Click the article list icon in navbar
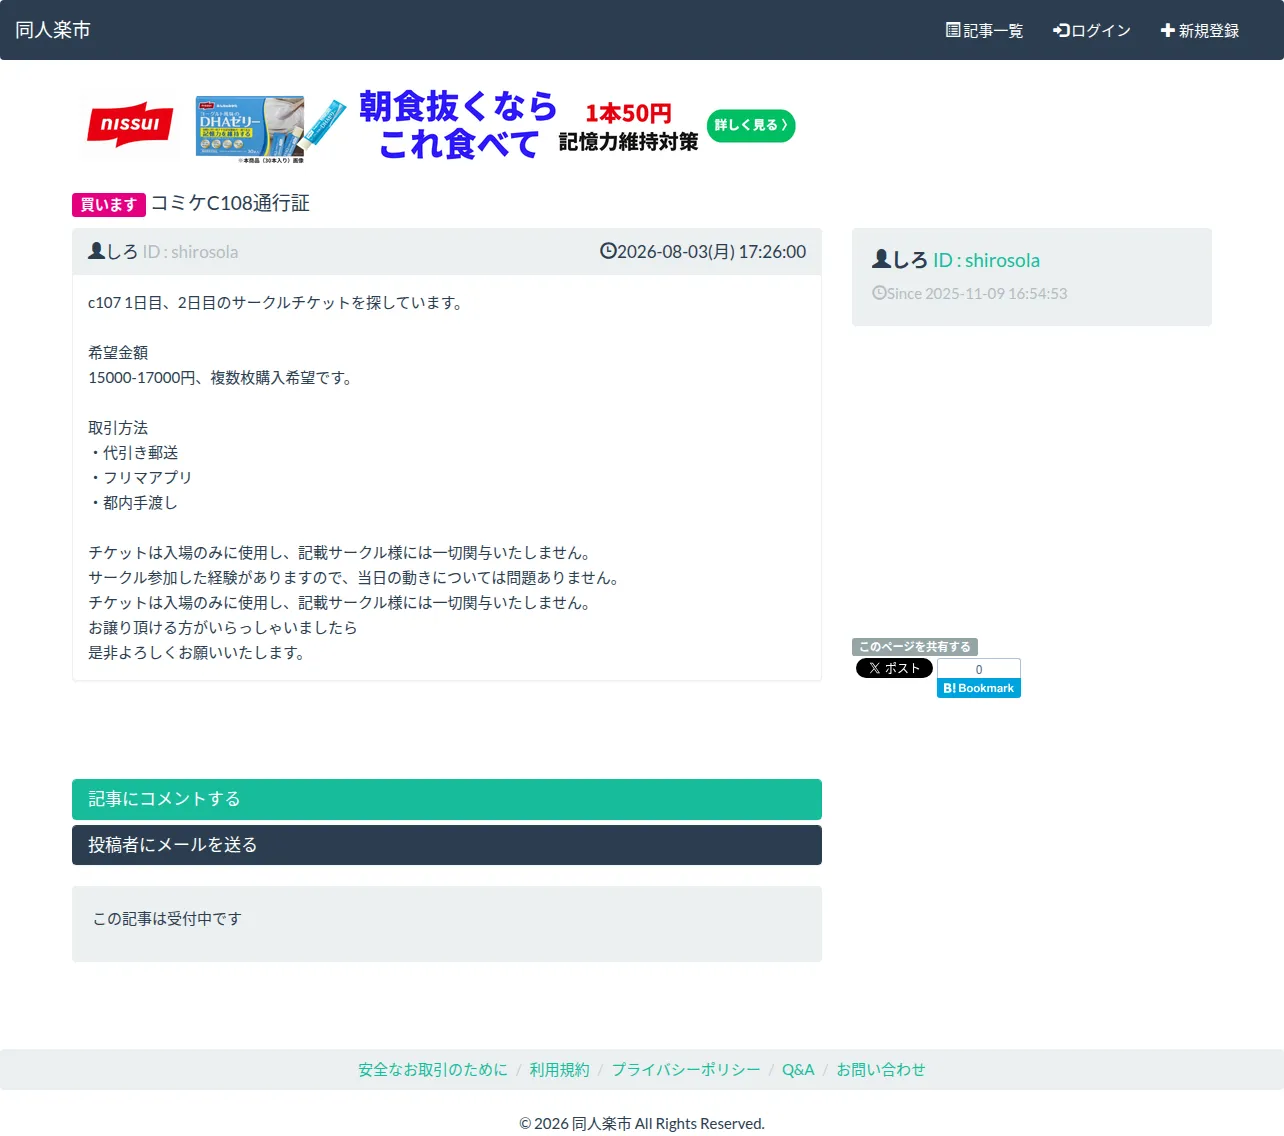This screenshot has width=1284, height=1136. coord(953,30)
